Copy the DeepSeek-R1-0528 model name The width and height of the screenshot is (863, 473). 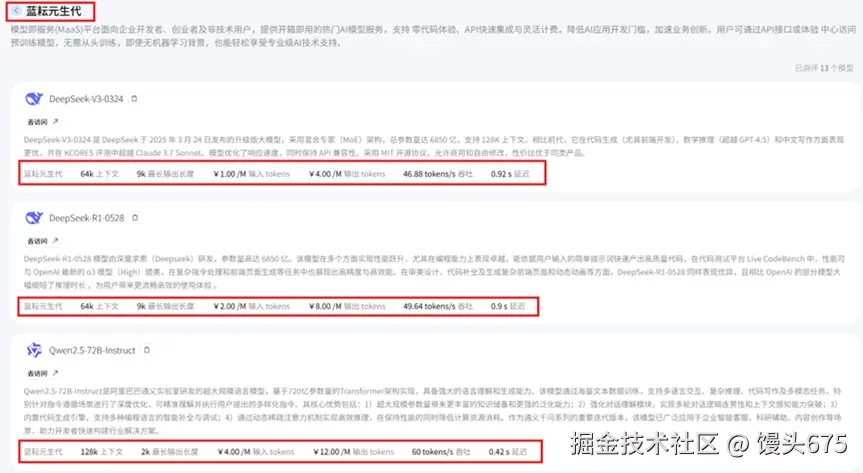point(135,218)
